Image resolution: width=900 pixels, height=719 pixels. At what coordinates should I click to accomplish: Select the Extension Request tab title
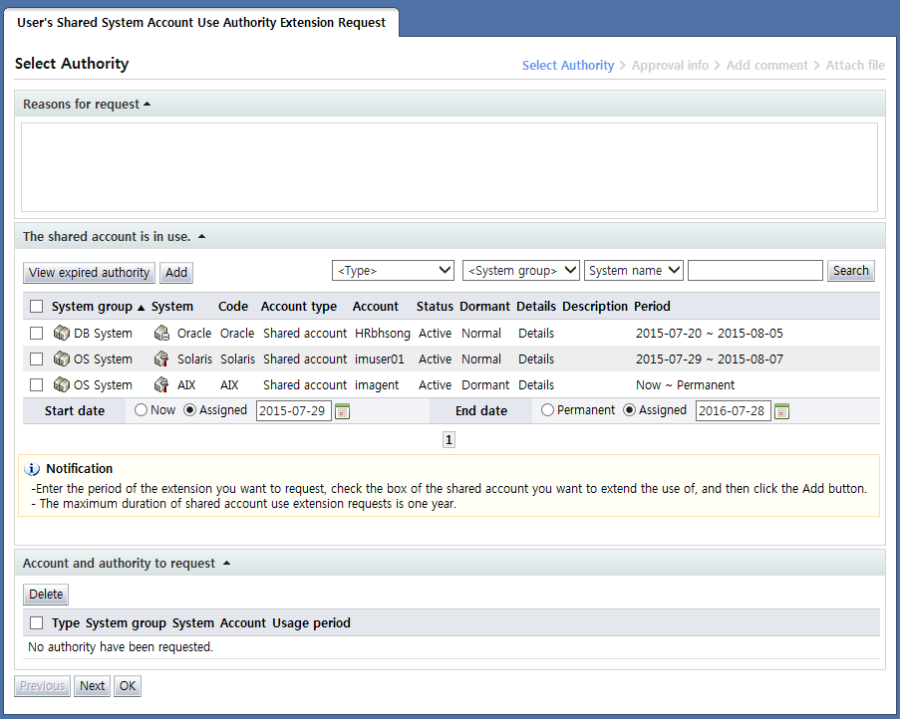[201, 22]
